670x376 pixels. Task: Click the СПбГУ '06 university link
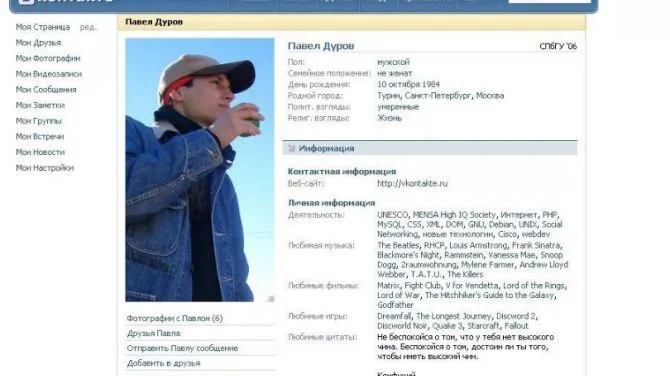coord(558,46)
